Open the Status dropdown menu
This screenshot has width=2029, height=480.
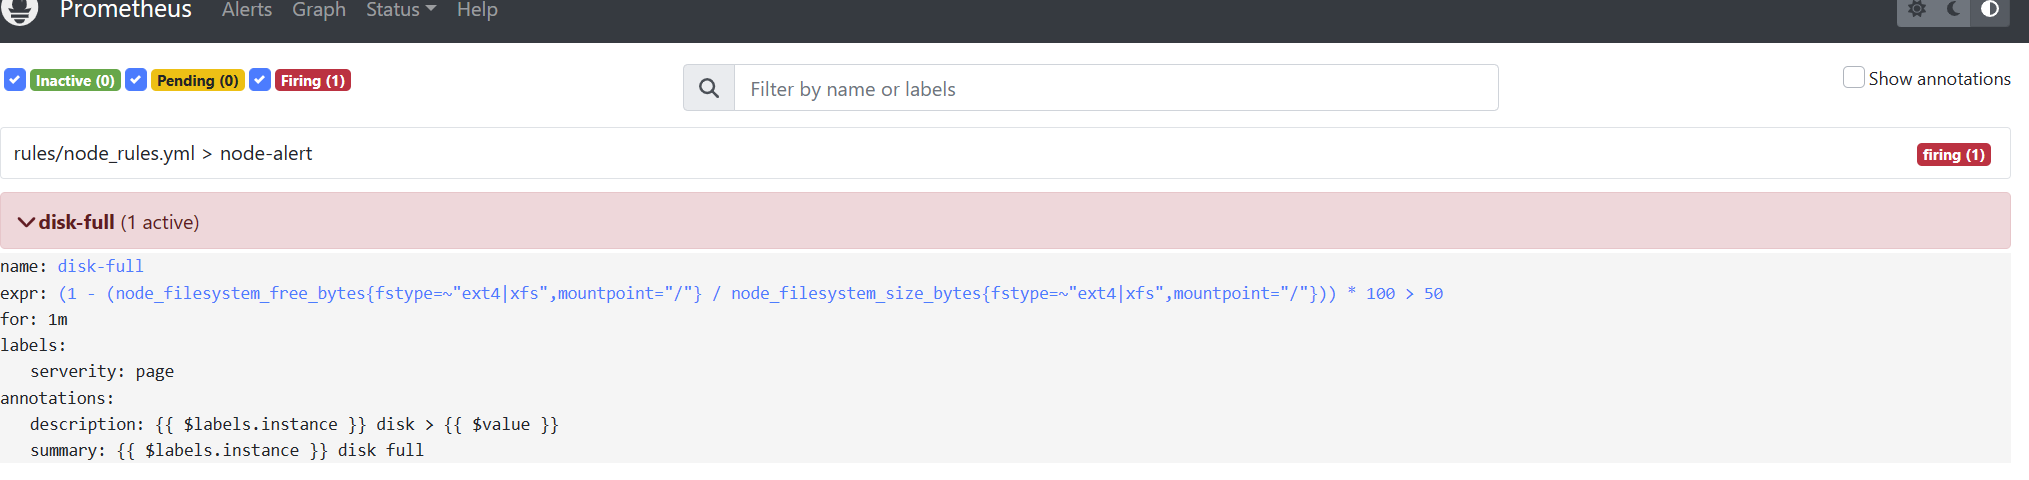point(401,10)
